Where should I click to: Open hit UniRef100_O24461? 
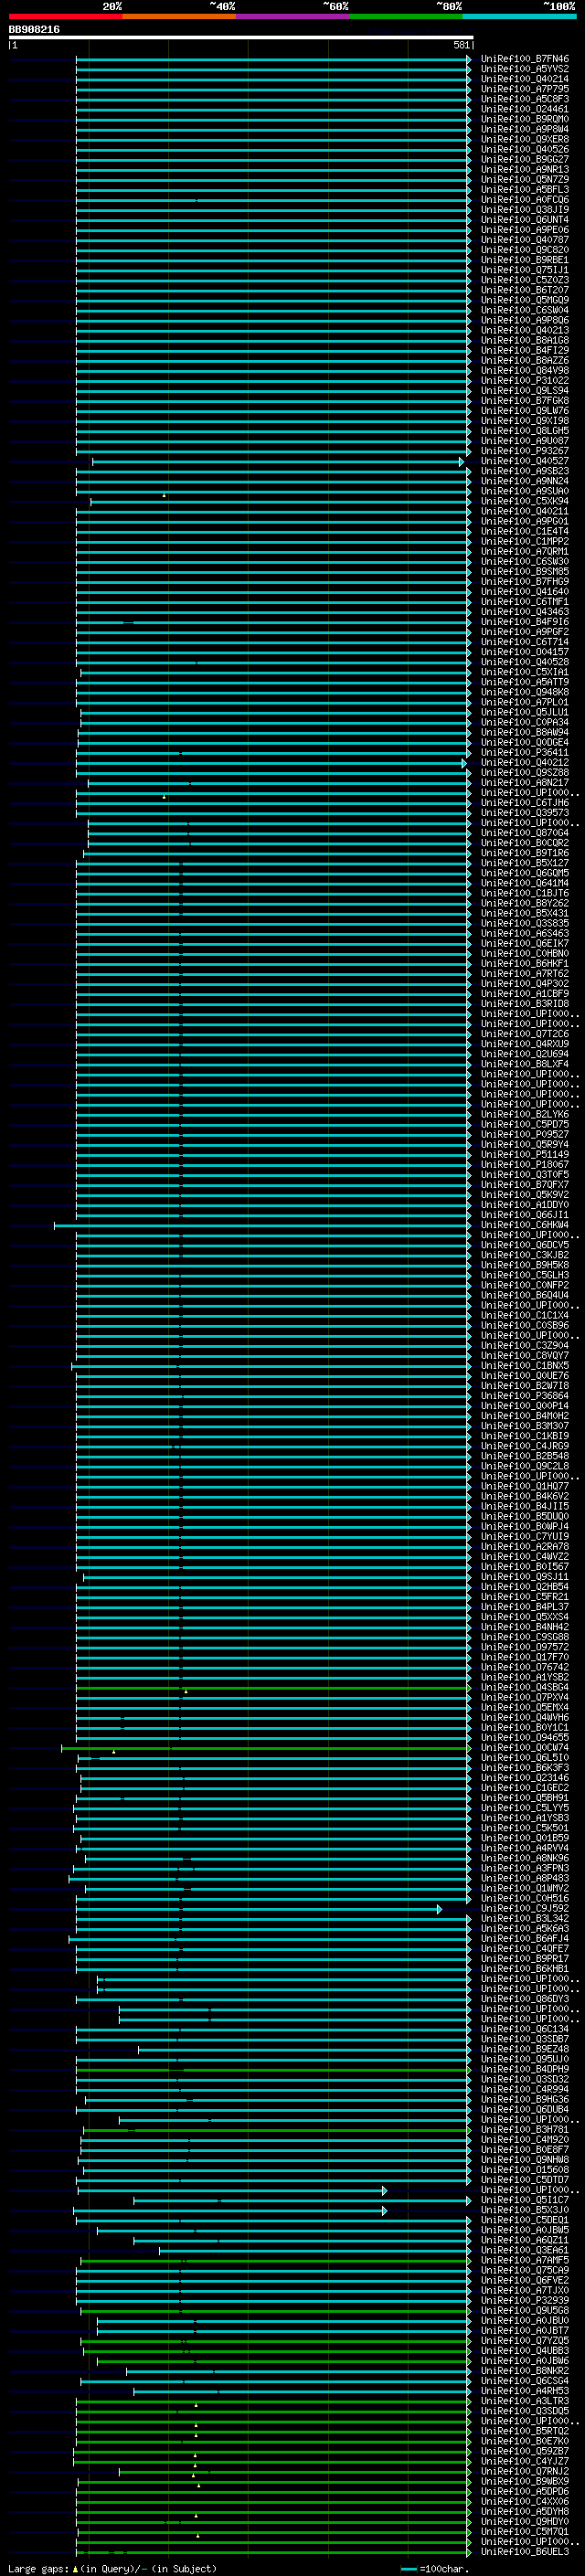coord(524,109)
